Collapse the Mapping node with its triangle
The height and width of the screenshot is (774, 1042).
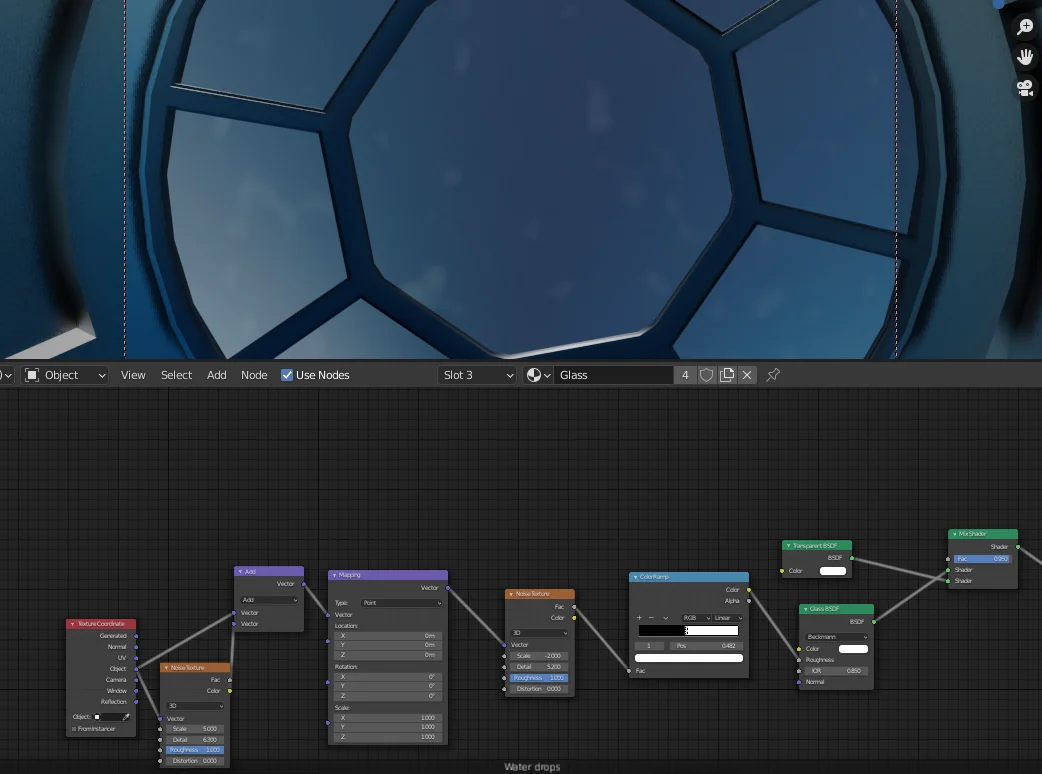click(x=334, y=575)
